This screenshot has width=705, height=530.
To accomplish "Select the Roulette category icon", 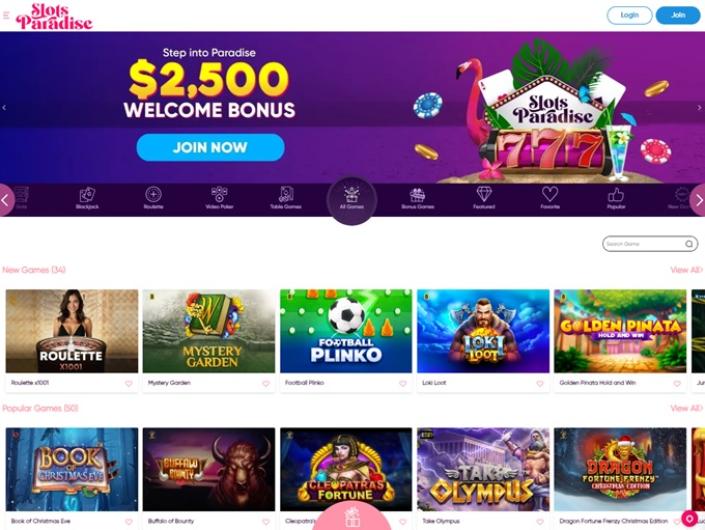I will click(x=153, y=198).
